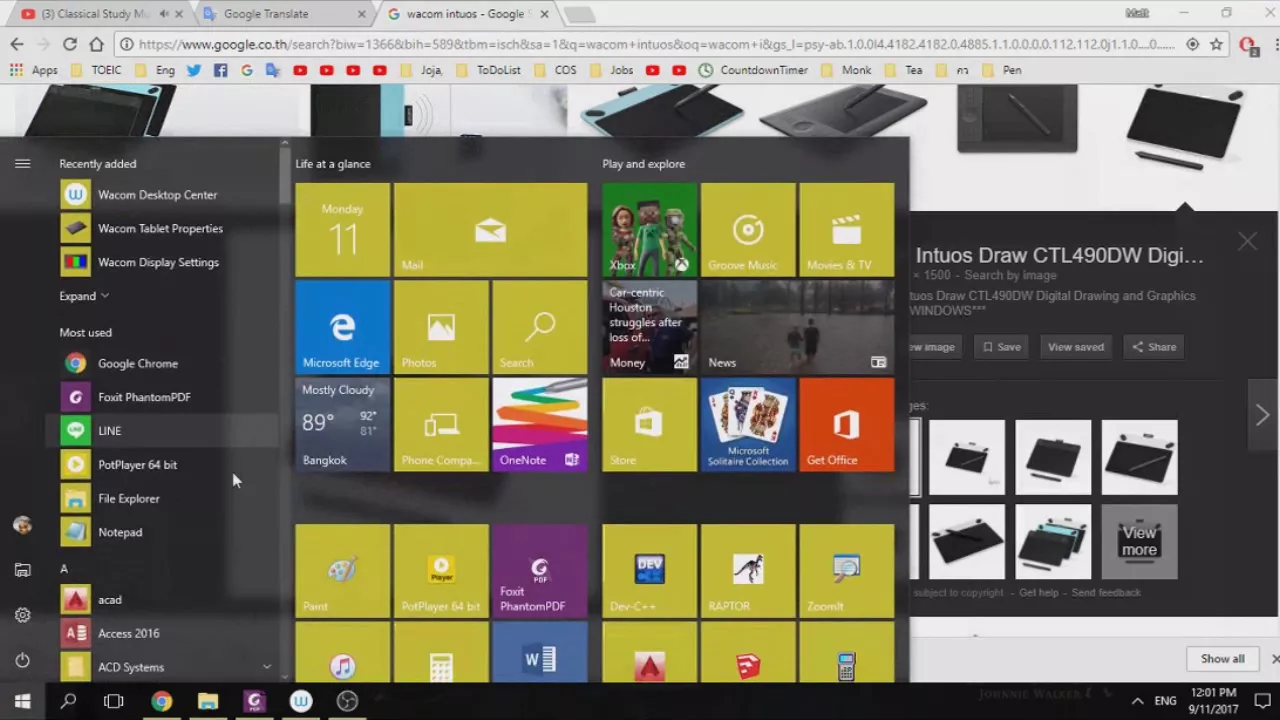Screen dimensions: 1280x720
Task: Open the Phone Companion tile
Action: pos(441,424)
